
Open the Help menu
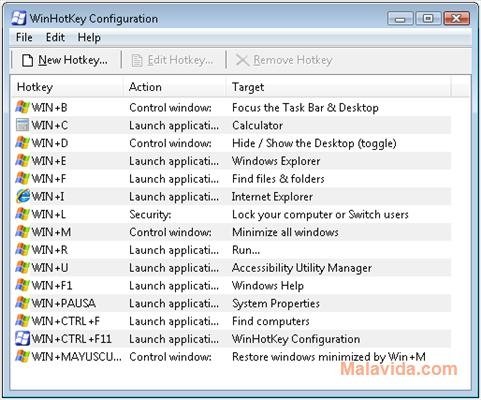coord(89,37)
